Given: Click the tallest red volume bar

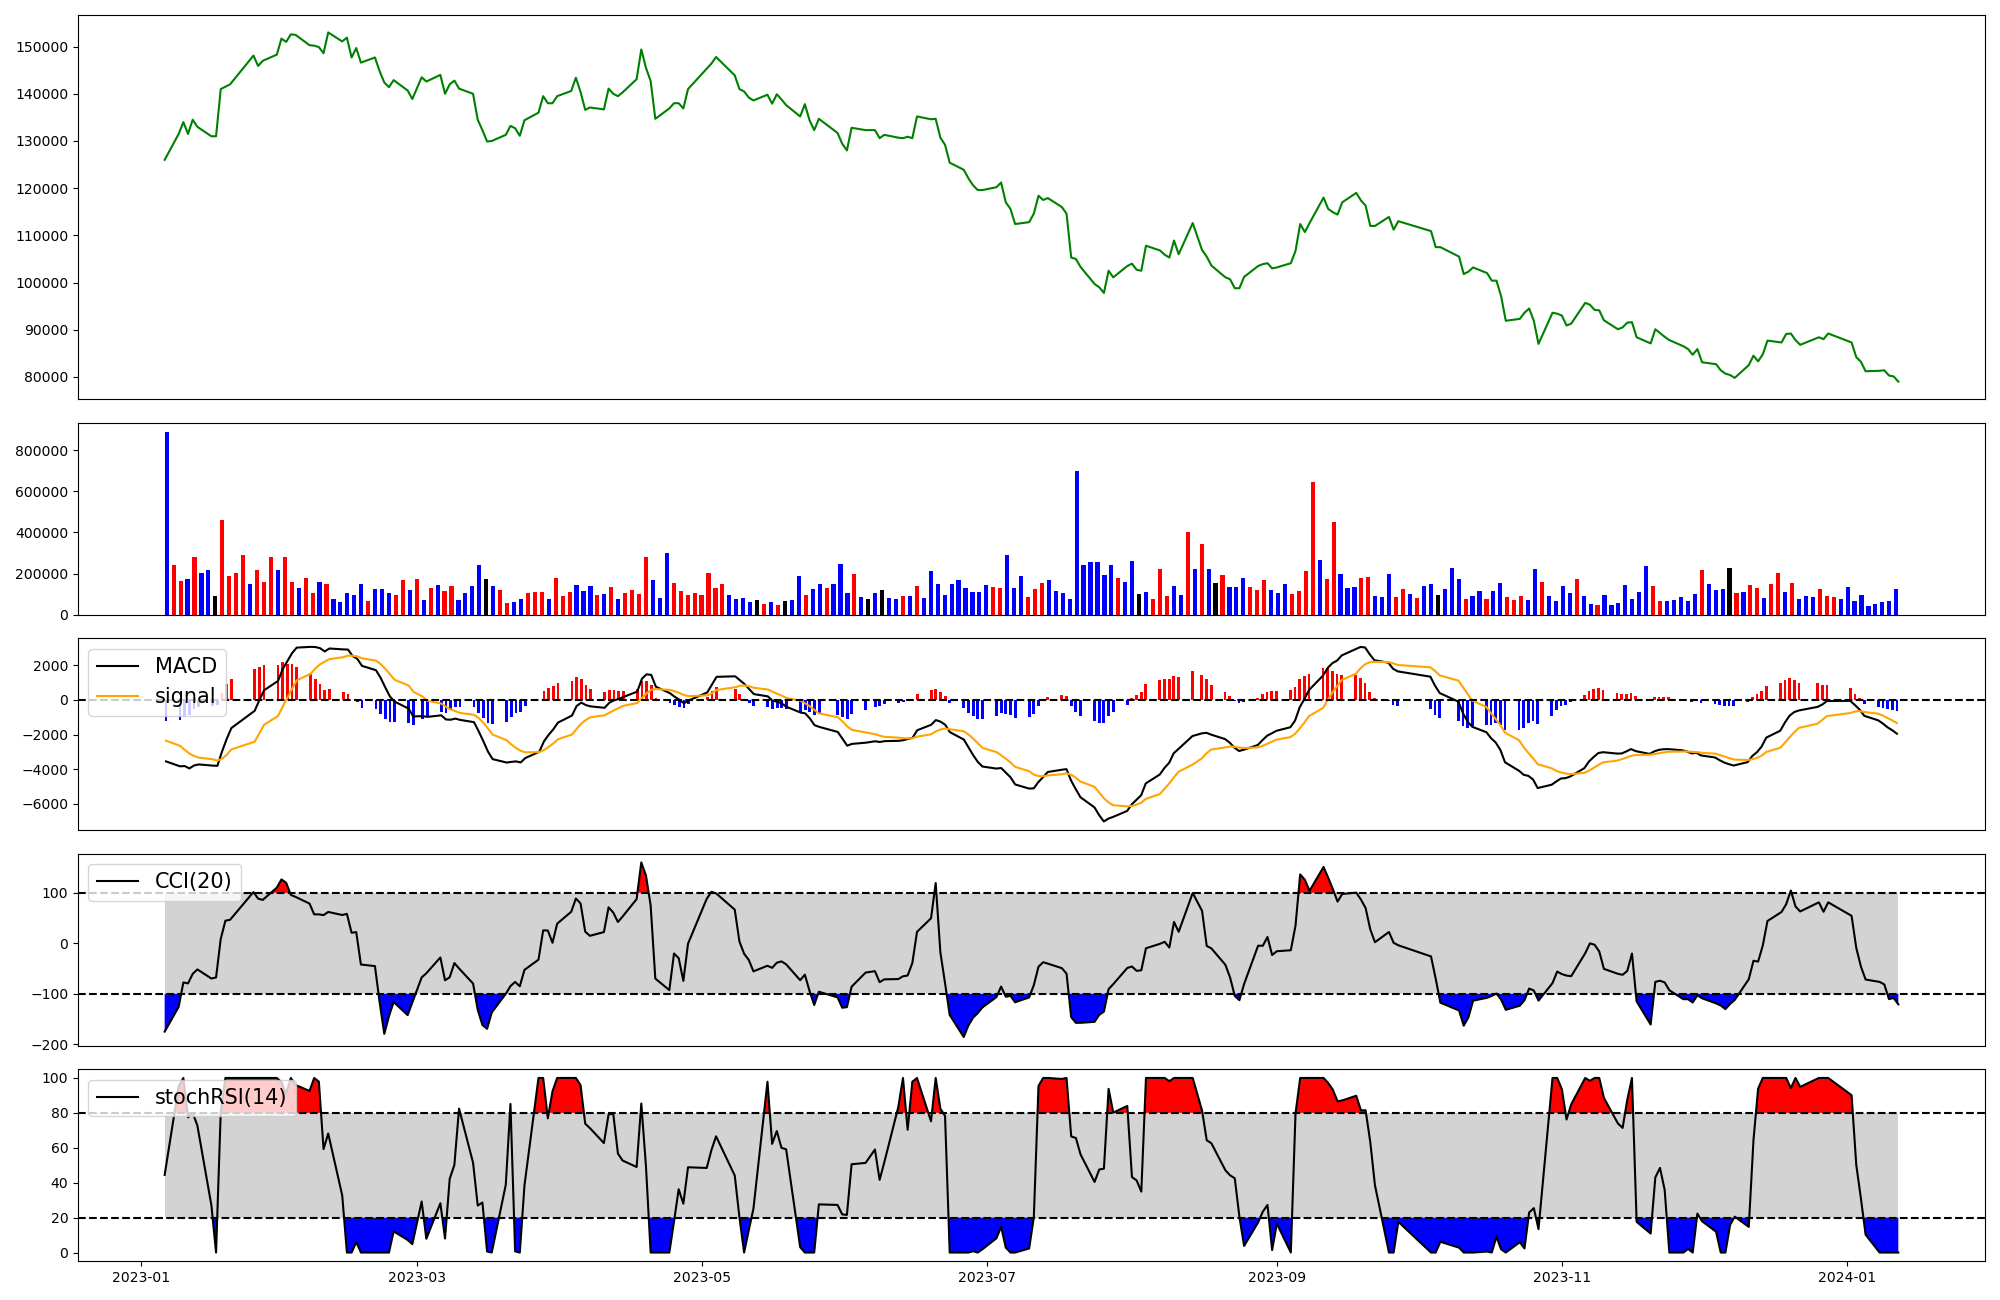Looking at the screenshot, I should pos(1313,548).
